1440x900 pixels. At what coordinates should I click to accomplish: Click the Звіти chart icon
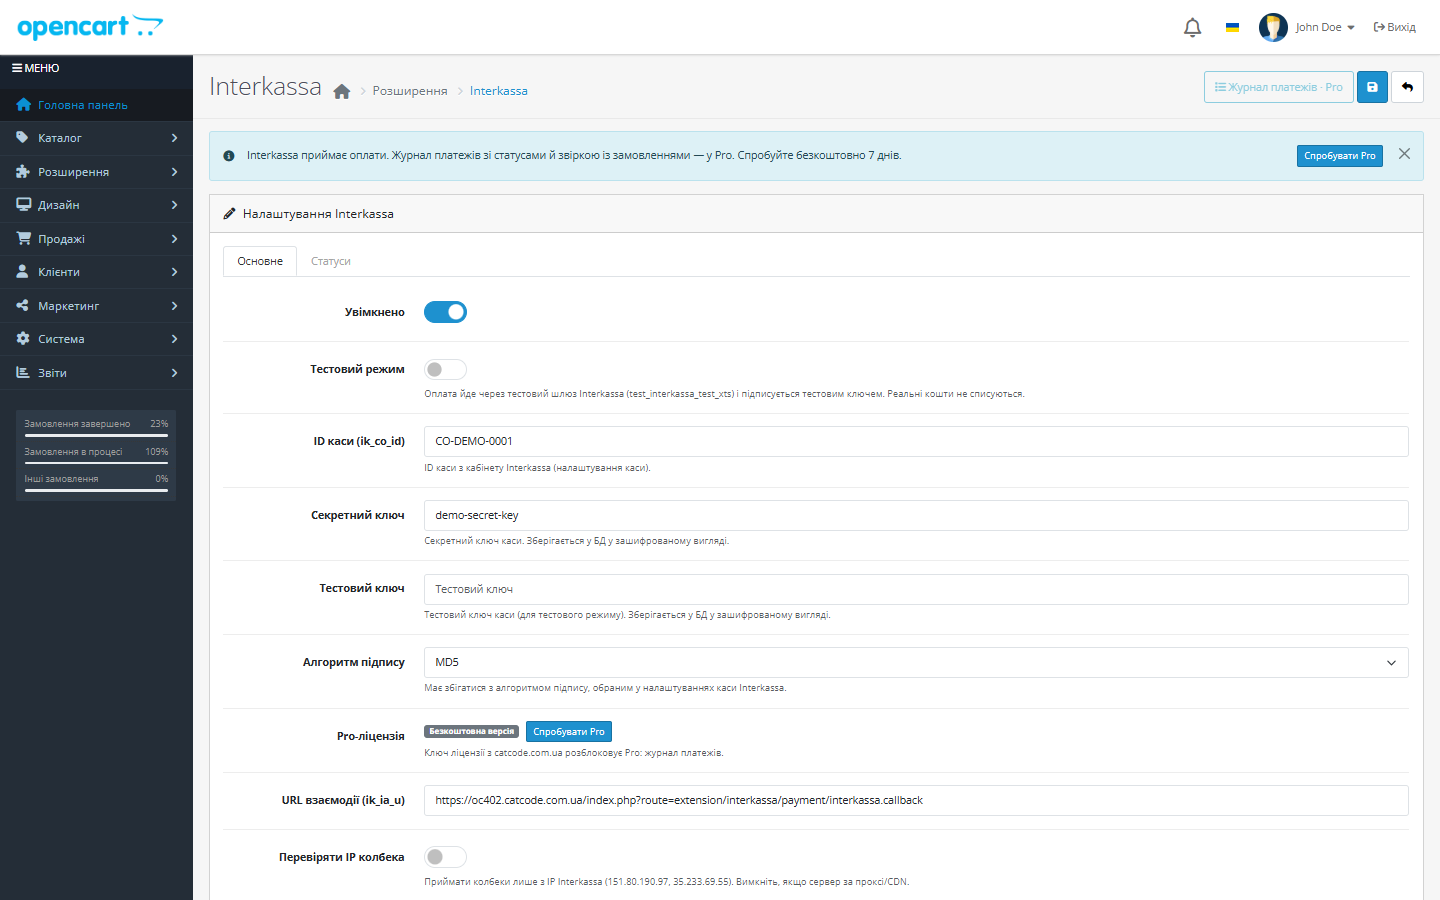click(x=23, y=373)
